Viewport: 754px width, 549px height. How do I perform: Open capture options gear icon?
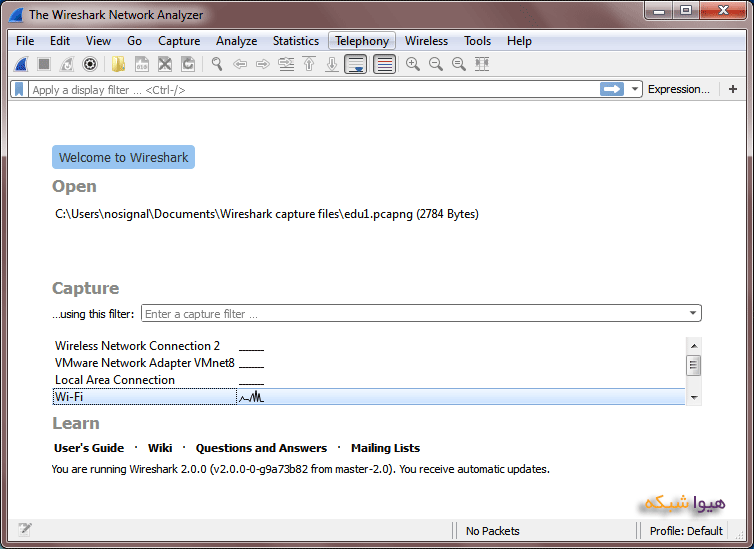[90, 64]
